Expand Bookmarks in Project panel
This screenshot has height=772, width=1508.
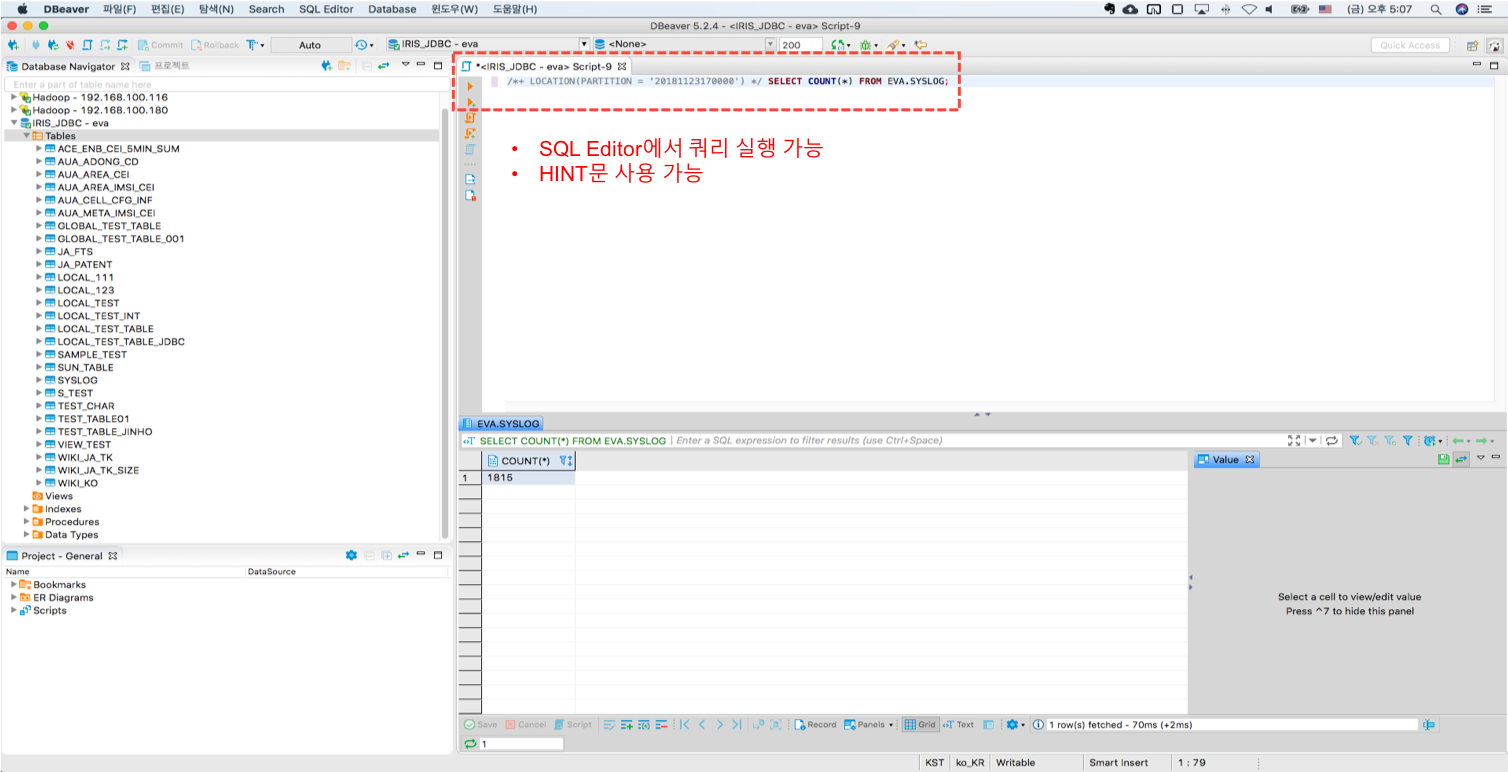[14, 585]
